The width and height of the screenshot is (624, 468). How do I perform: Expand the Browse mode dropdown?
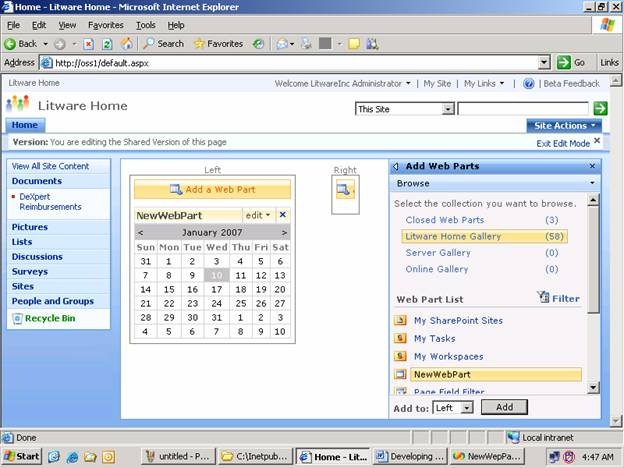pyautogui.click(x=592, y=183)
